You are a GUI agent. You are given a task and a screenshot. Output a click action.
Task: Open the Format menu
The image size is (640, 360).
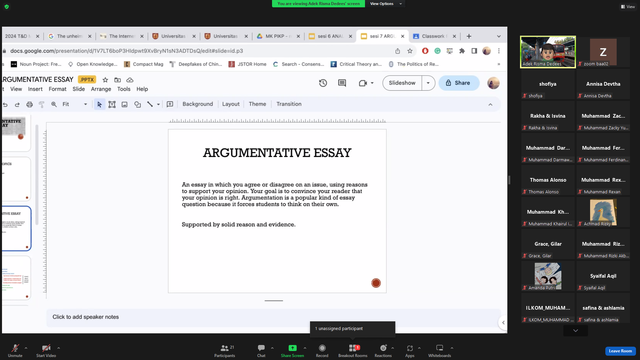point(57,89)
